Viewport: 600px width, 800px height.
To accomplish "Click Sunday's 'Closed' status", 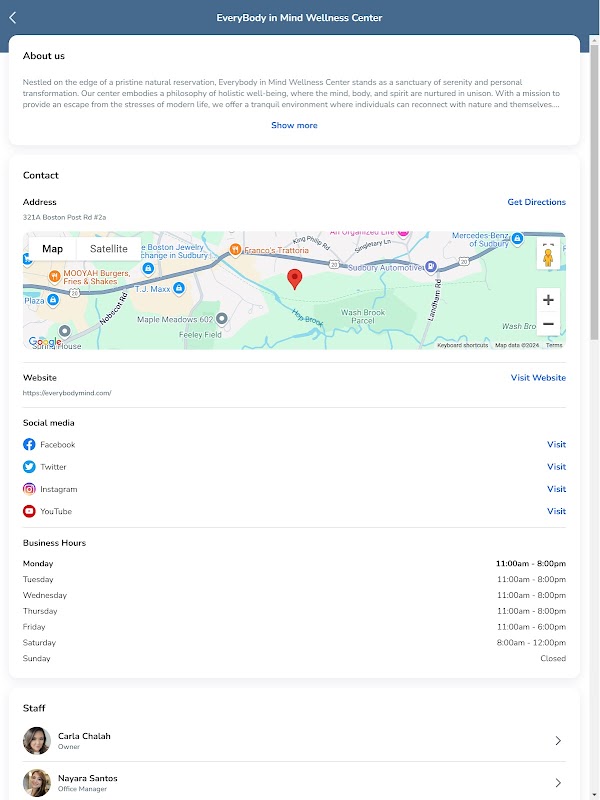I will pos(553,659).
